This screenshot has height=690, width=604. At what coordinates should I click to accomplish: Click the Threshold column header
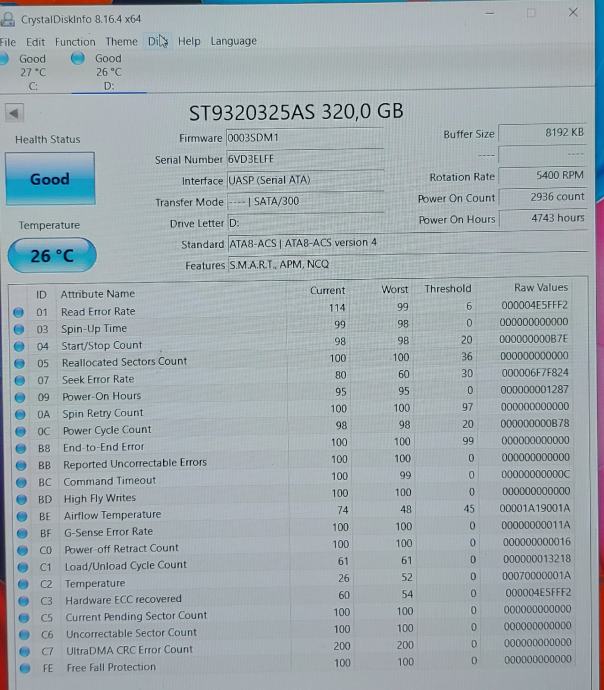[448, 289]
